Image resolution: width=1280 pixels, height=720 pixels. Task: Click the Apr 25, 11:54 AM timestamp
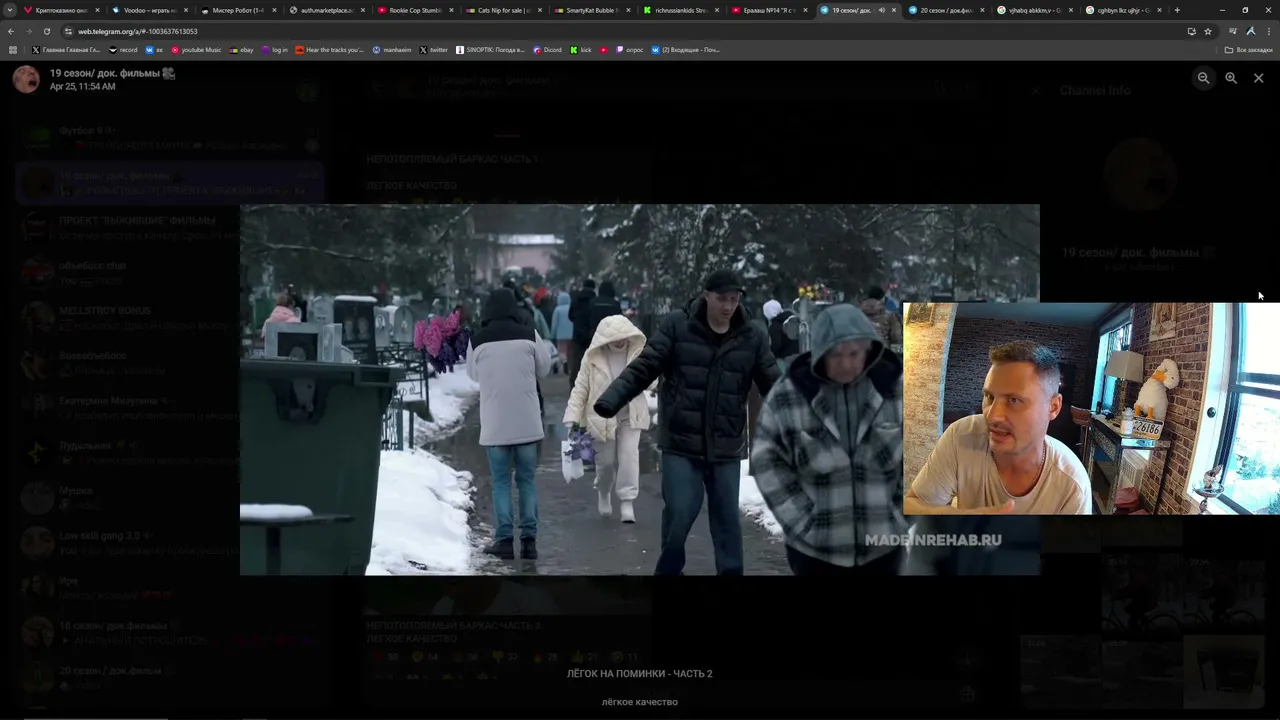pyautogui.click(x=83, y=87)
